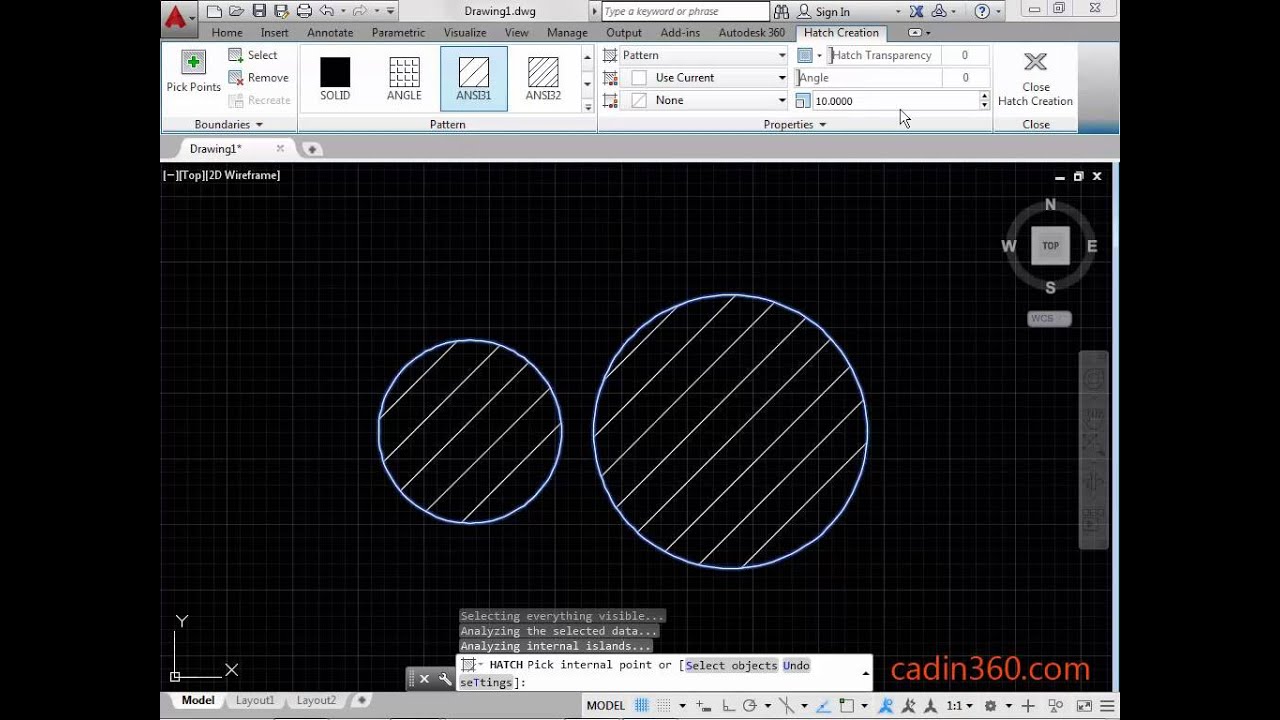Click the hatch Angle slider
Screen dimensions: 1280x720
point(868,77)
